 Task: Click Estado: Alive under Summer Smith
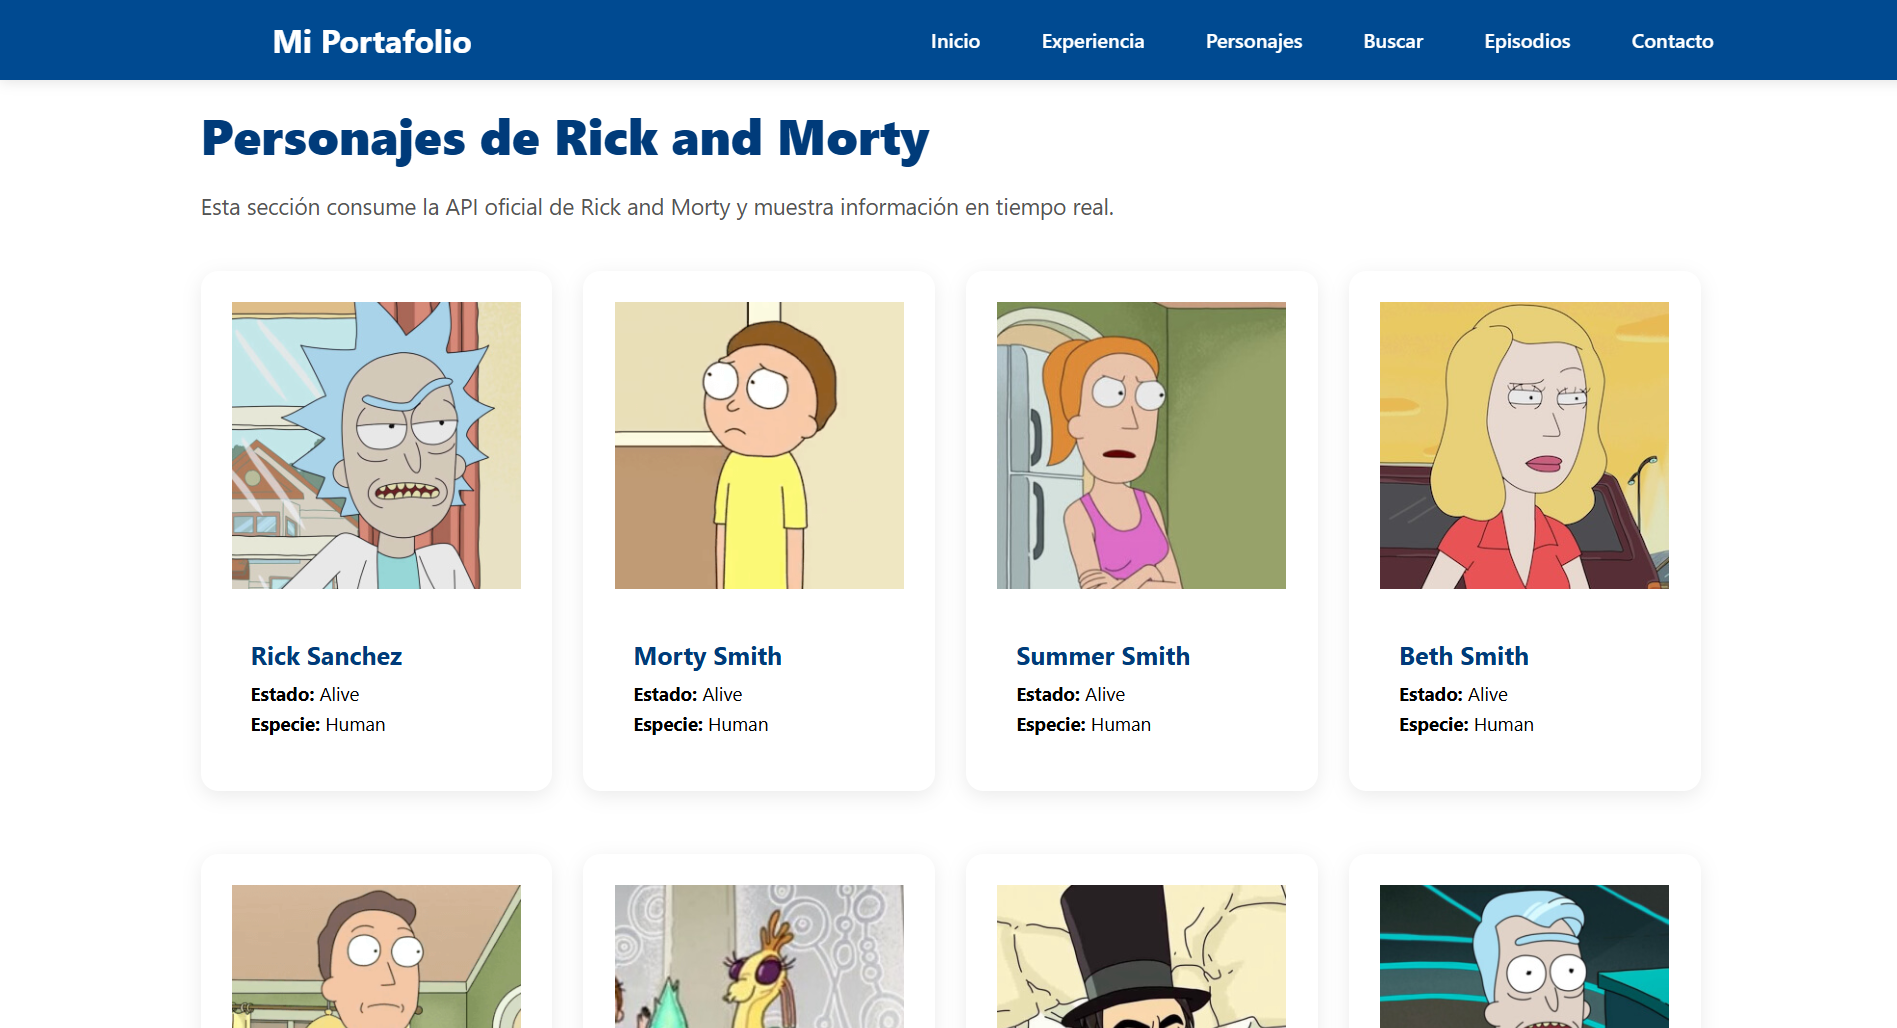coord(1071,694)
